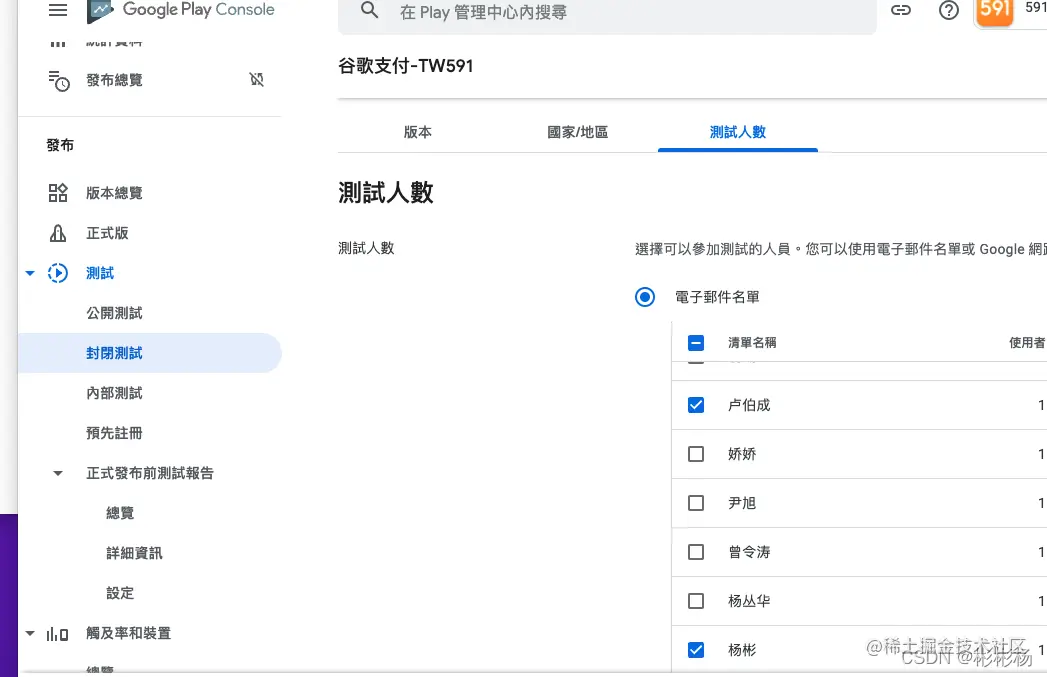Click the 曾令涛 list name
This screenshot has width=1047, height=677.
[749, 552]
